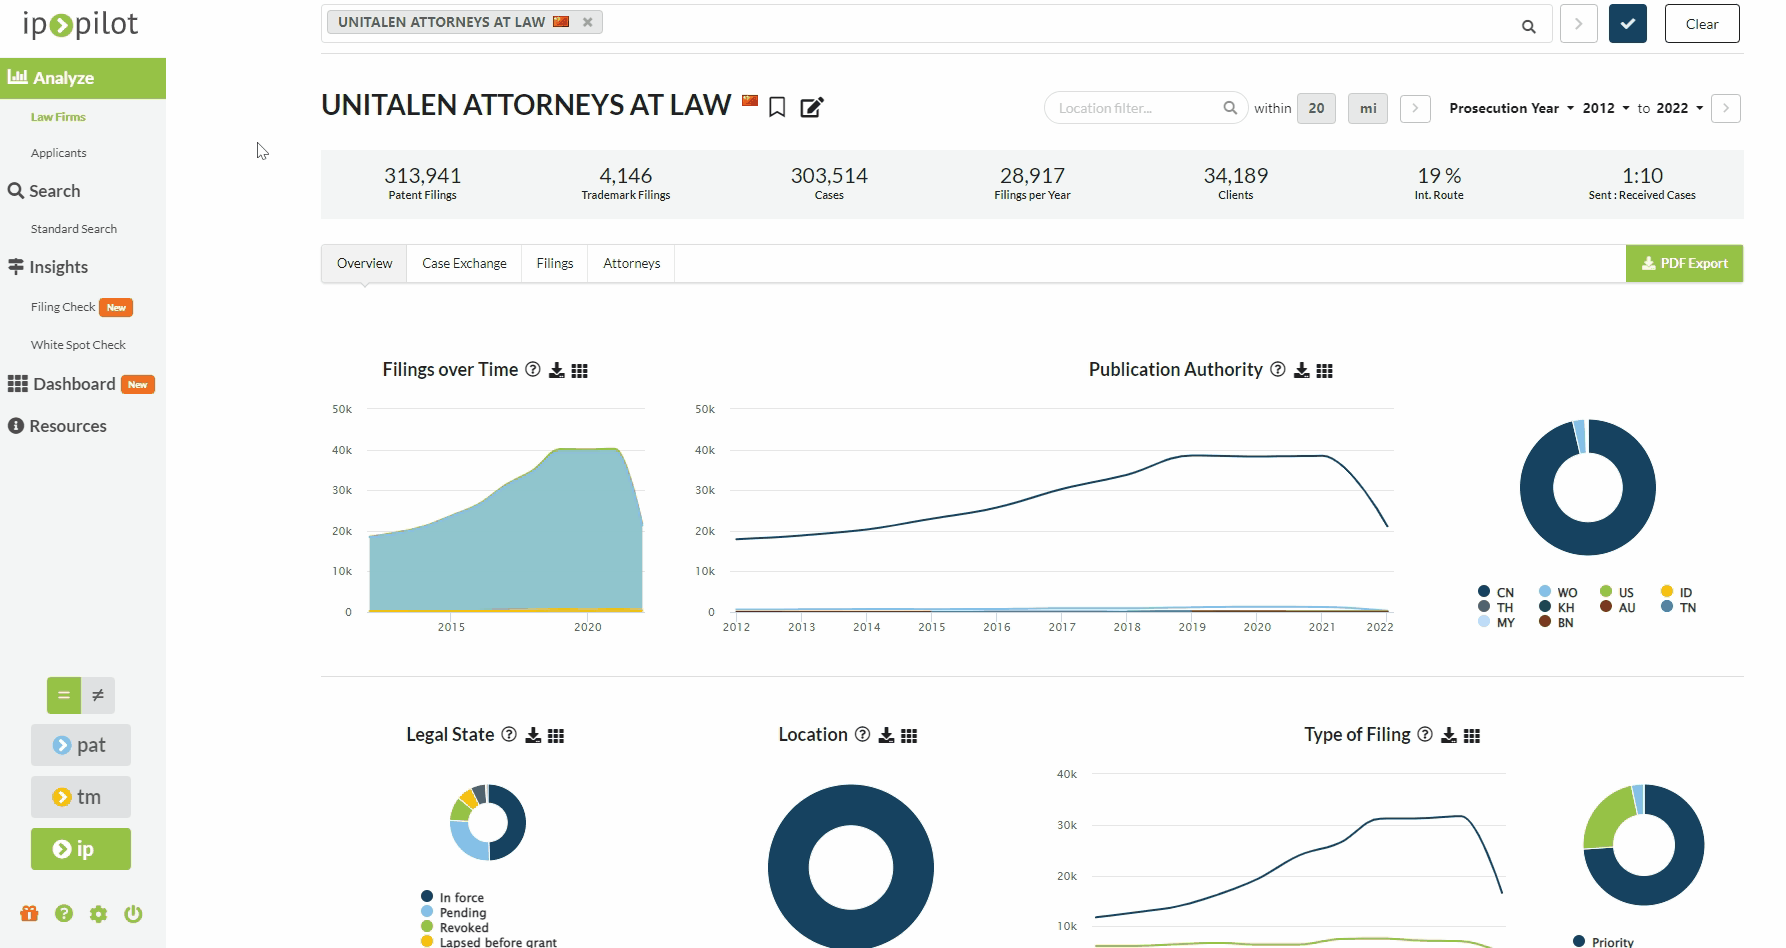Apply year range with the rightmost arrow button
1786x948 pixels.
1725,108
